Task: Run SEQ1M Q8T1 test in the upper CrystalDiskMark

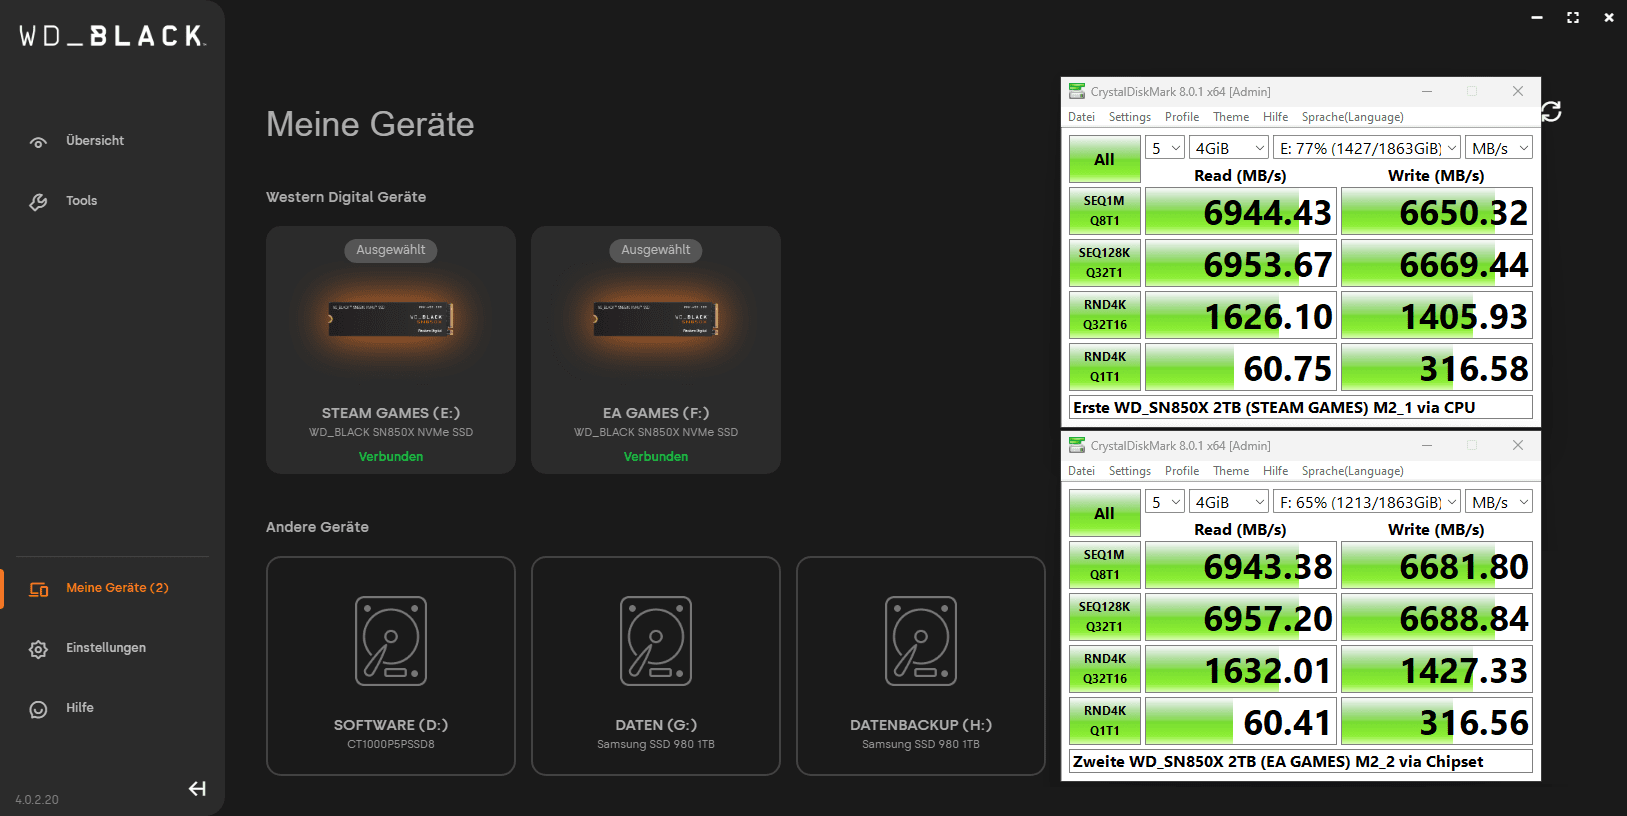Action: [1104, 211]
